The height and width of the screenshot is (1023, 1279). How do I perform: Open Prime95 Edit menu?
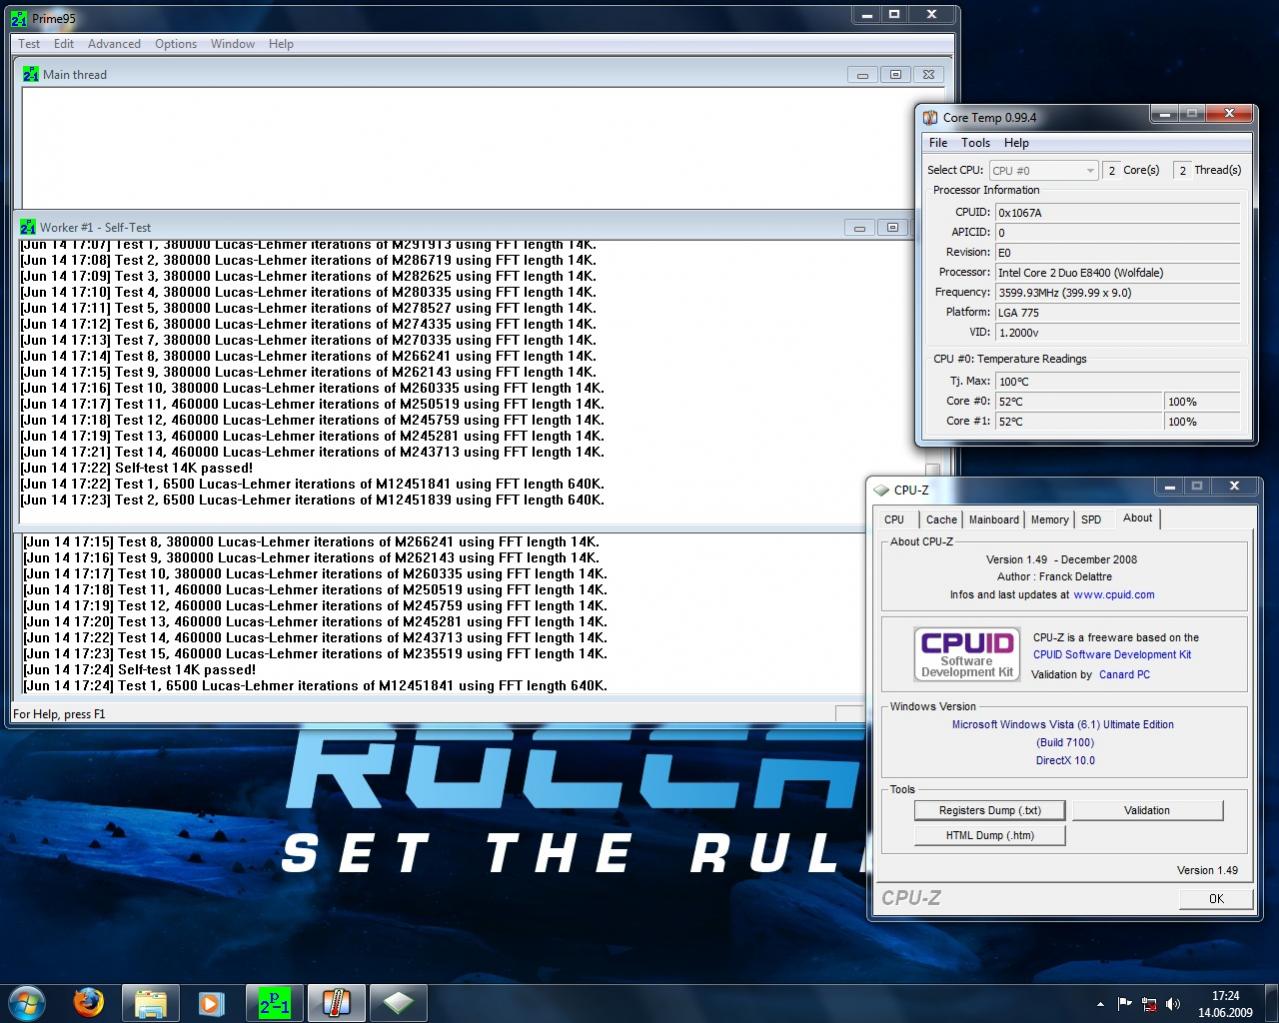coord(64,44)
